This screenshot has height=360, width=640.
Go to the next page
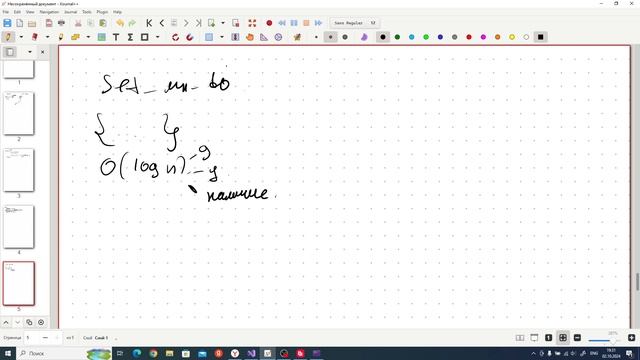click(186, 23)
